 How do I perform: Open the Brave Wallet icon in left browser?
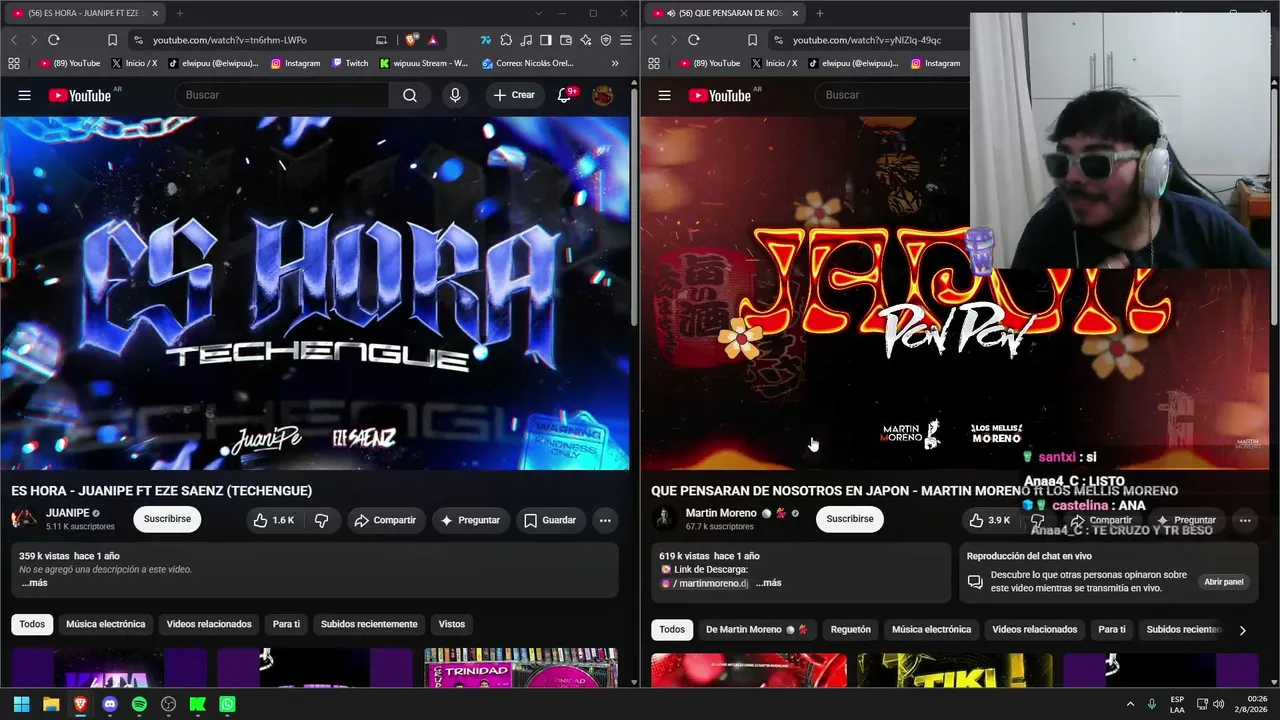[x=566, y=40]
